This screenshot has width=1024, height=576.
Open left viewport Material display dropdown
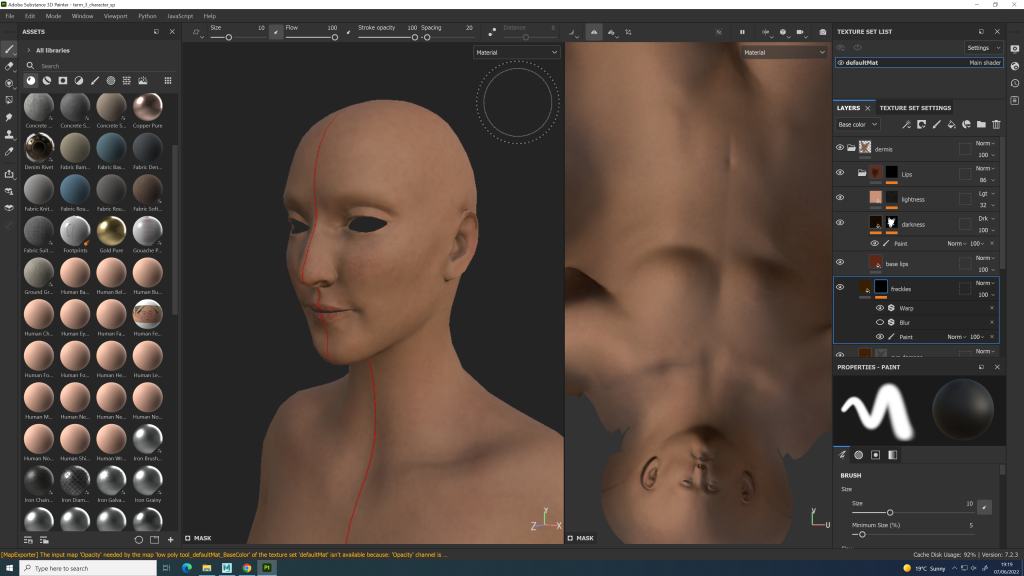(516, 52)
